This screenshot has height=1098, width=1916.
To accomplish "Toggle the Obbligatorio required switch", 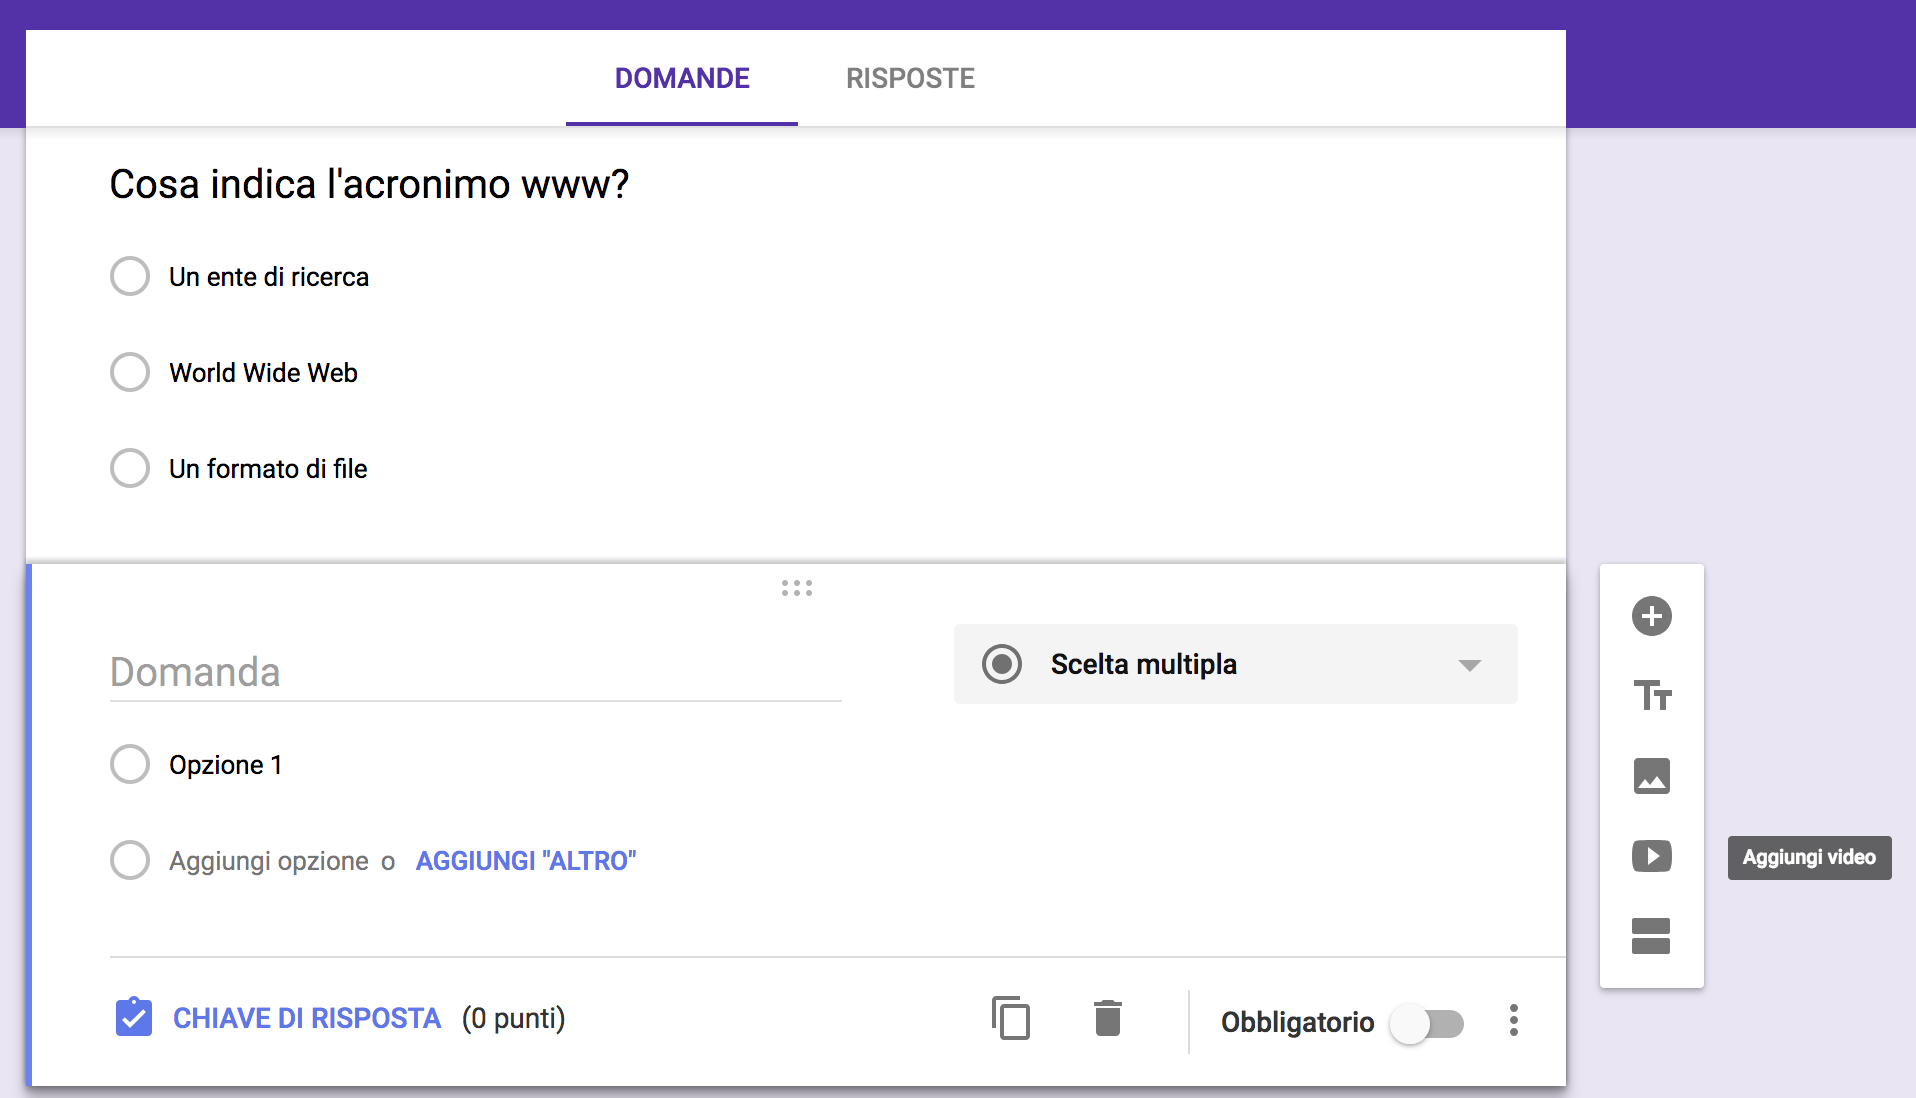I will click(1428, 1024).
